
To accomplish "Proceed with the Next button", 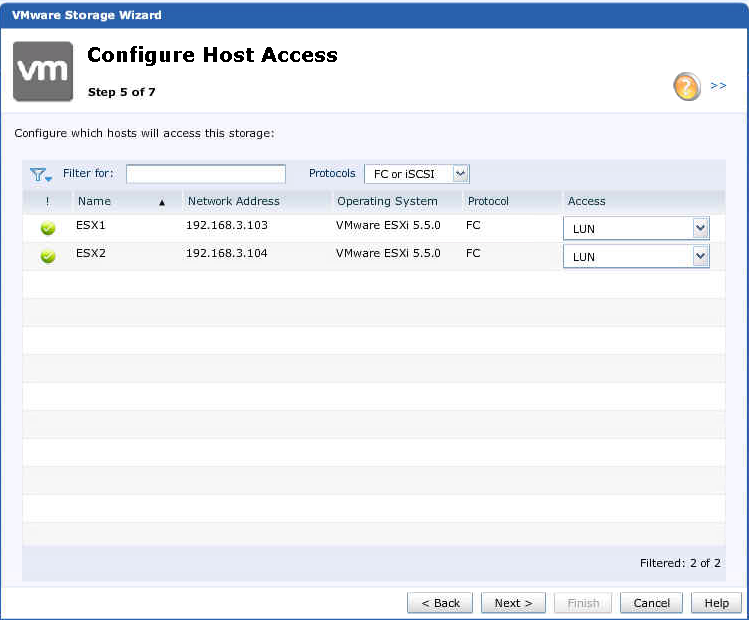I will point(513,603).
